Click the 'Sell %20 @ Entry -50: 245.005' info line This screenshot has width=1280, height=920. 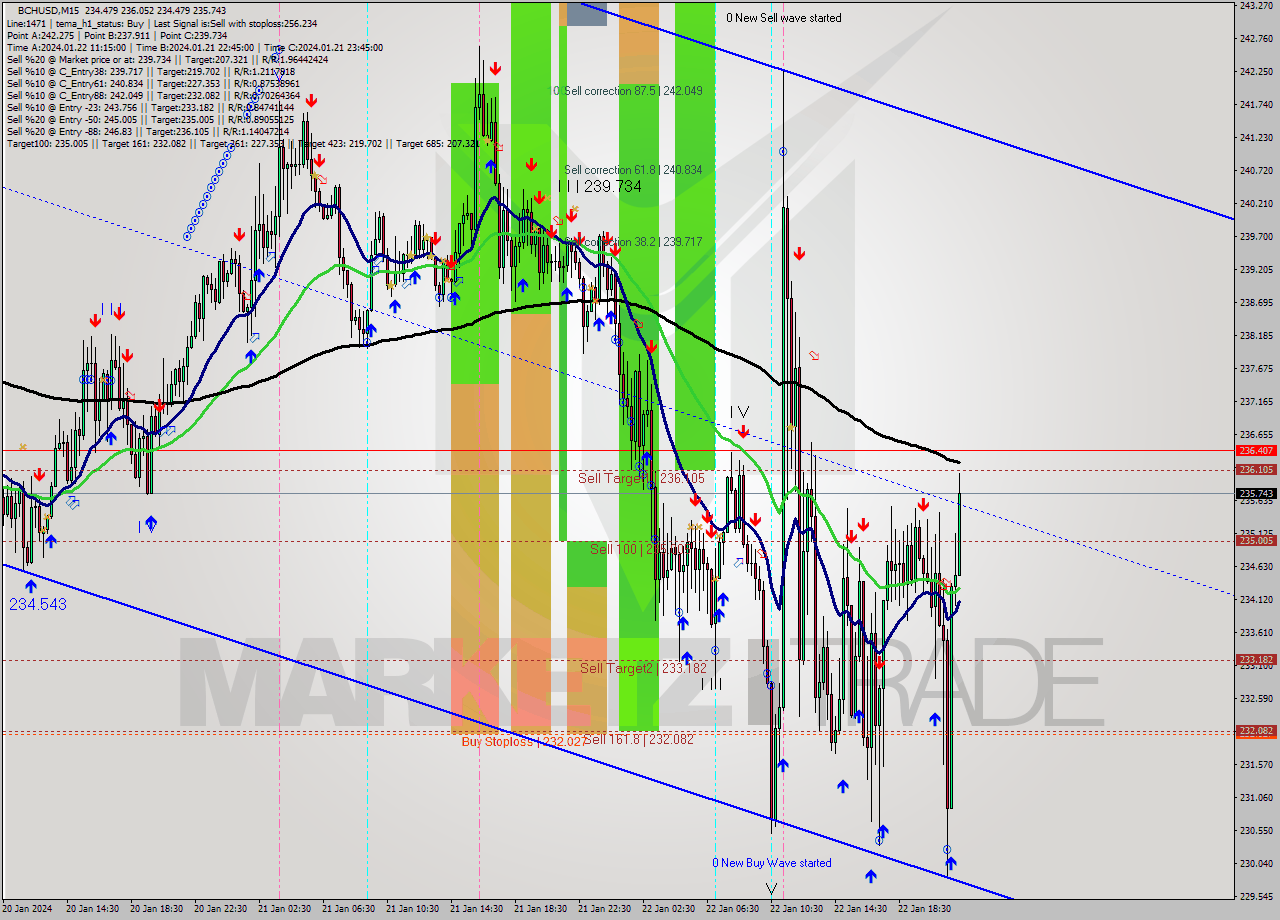coord(150,119)
